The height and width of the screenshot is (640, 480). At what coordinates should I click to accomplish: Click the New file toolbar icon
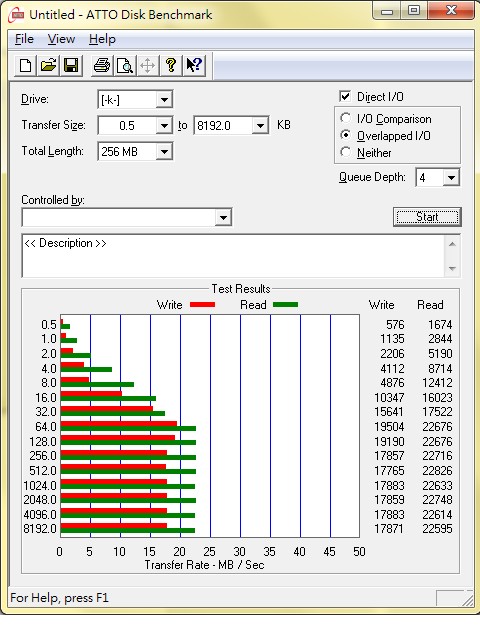[25, 65]
